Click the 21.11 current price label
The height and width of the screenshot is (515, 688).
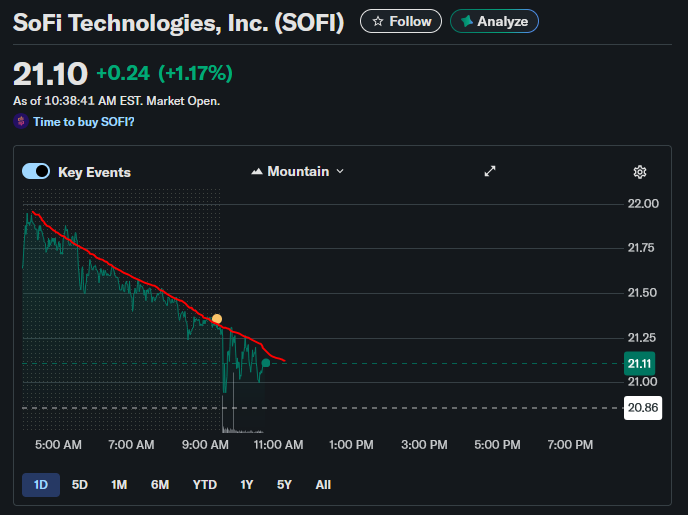pos(639,363)
